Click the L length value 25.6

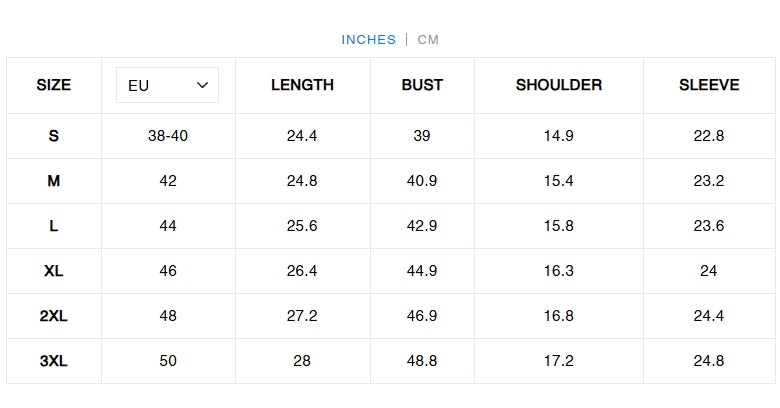[x=302, y=226]
